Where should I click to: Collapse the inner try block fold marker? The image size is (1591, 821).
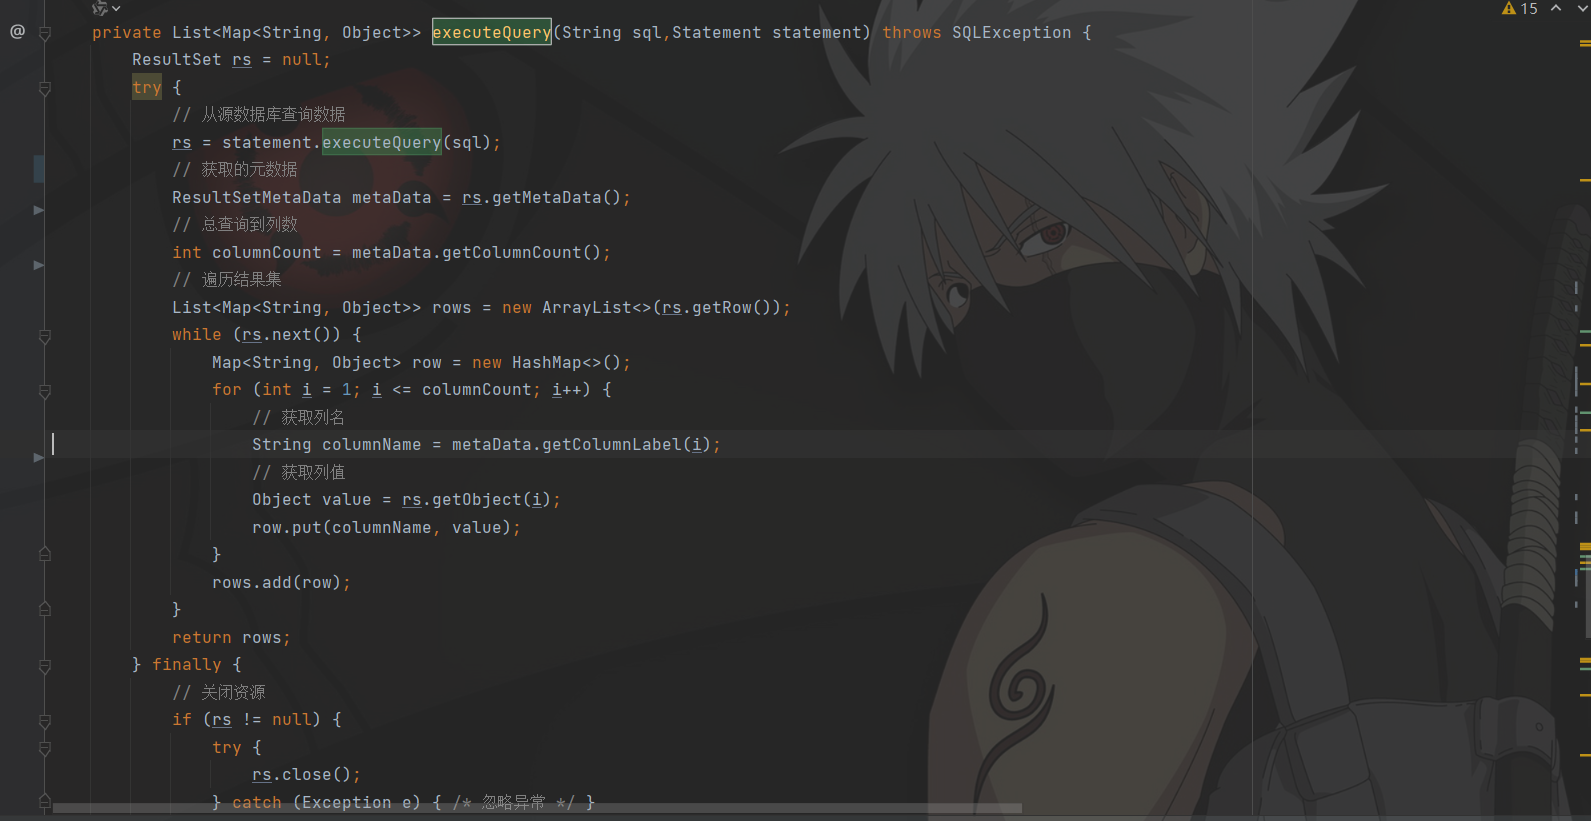(45, 748)
